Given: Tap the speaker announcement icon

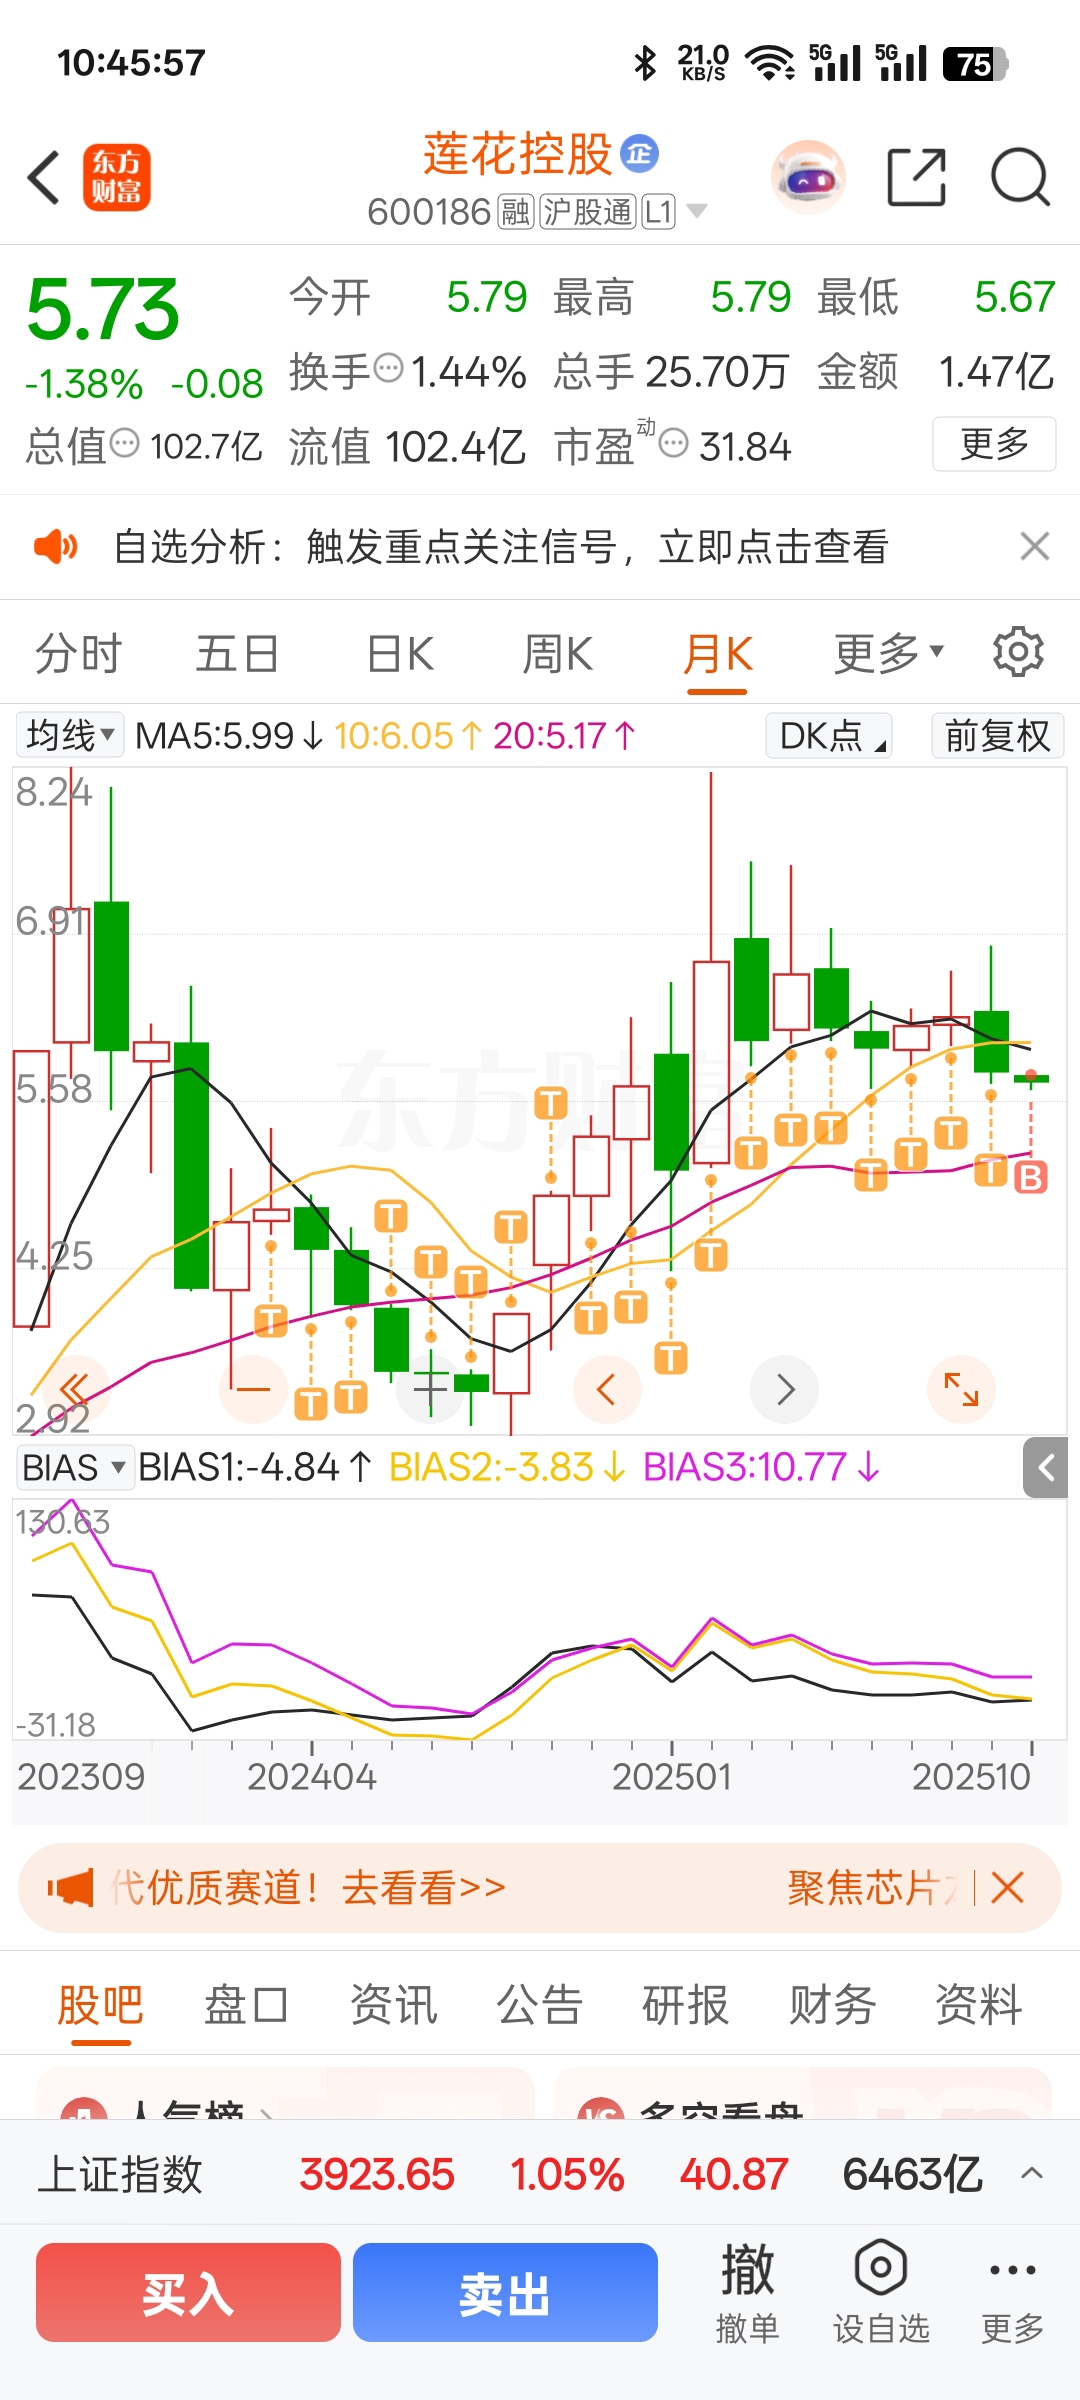Looking at the screenshot, I should [x=55, y=547].
